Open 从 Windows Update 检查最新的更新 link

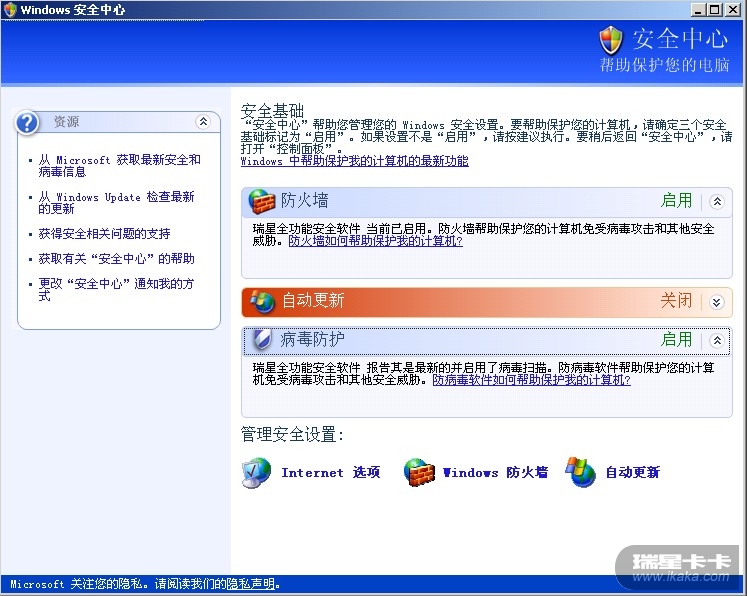pos(117,202)
